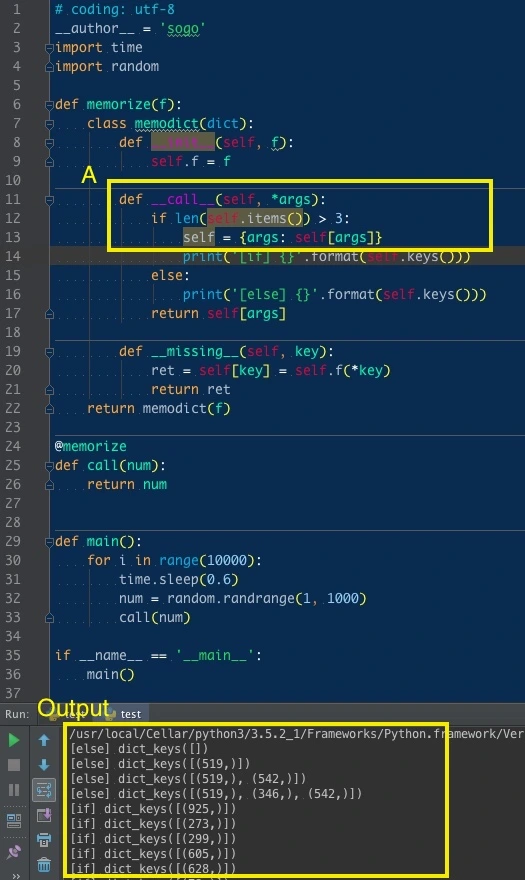Restore the Run layout icon
Image resolution: width=525 pixels, height=880 pixels.
pos(14,821)
